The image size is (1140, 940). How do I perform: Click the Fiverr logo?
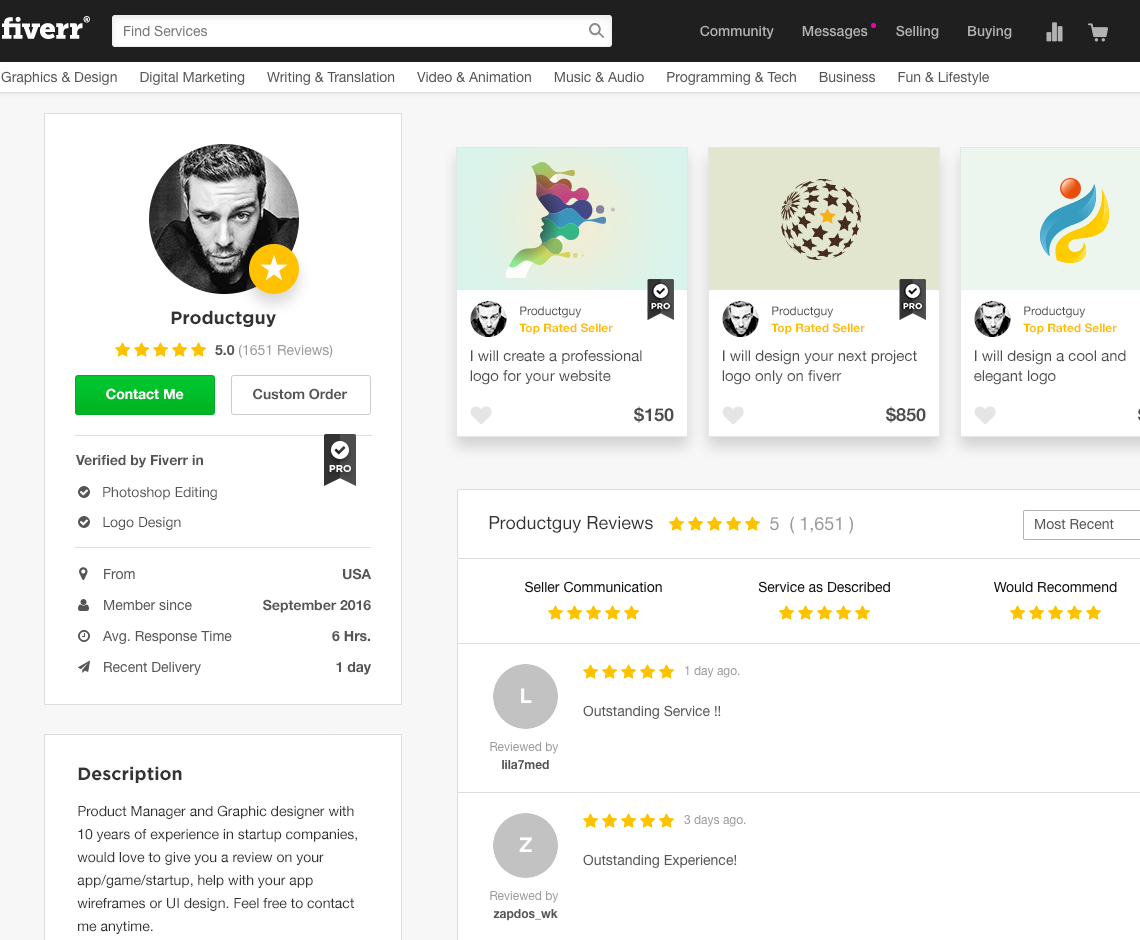click(45, 29)
